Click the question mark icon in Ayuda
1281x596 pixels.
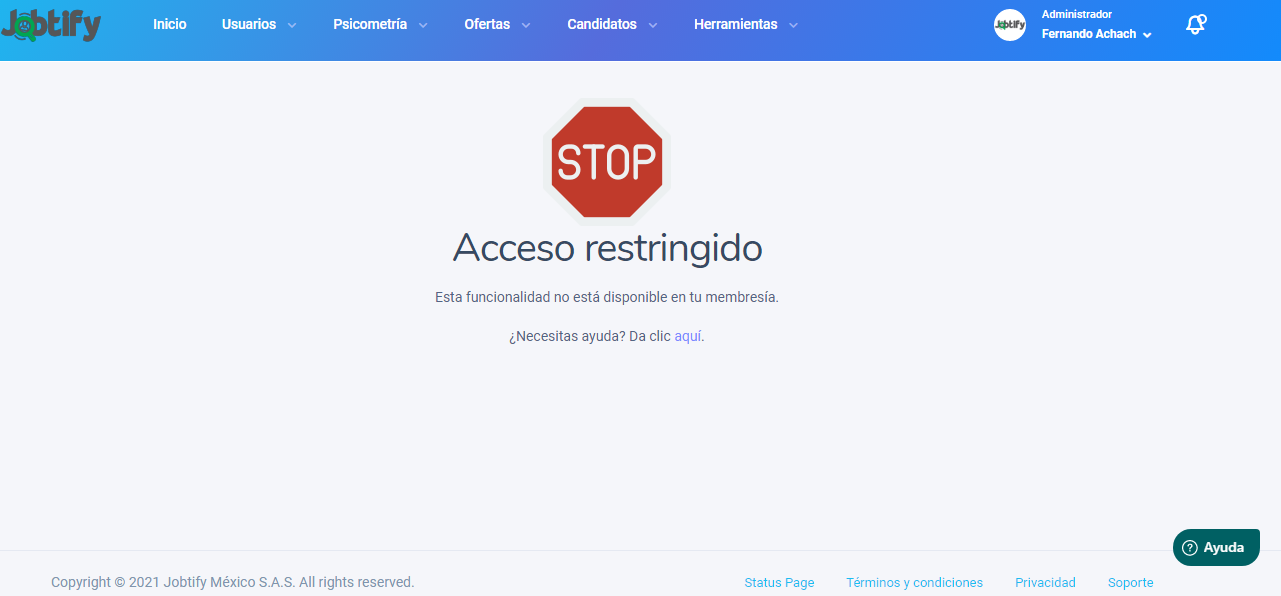[x=1190, y=548]
